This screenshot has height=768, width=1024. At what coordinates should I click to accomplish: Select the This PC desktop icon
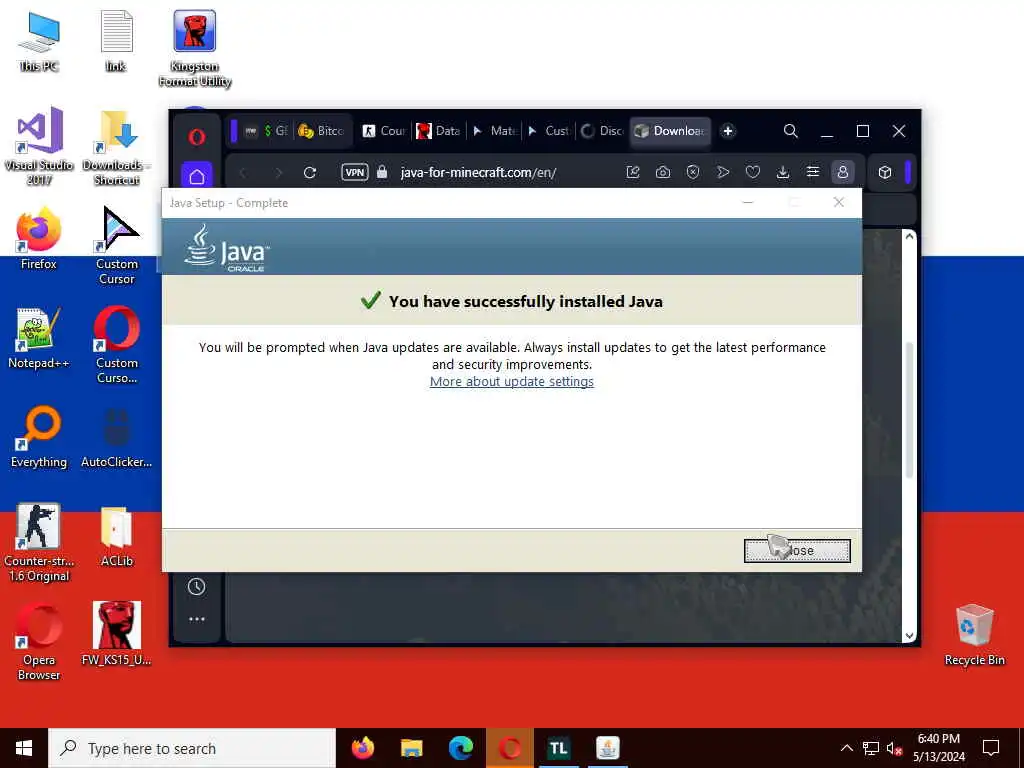(39, 42)
